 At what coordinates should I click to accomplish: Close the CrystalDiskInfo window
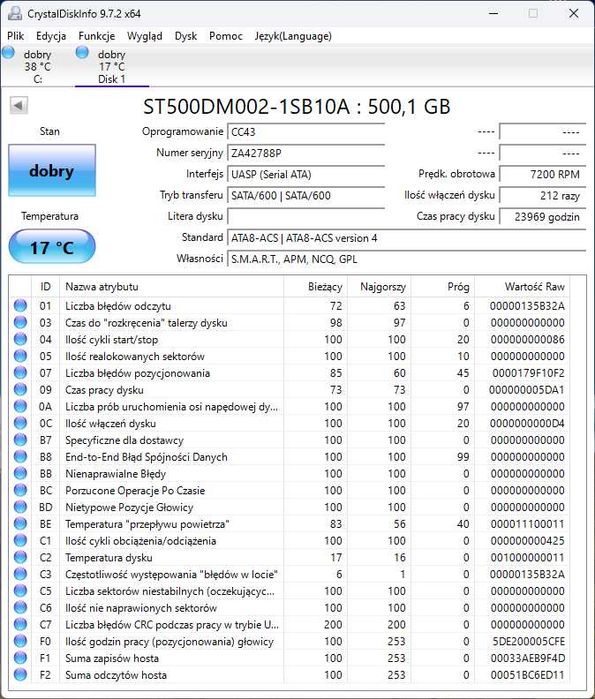coord(574,13)
